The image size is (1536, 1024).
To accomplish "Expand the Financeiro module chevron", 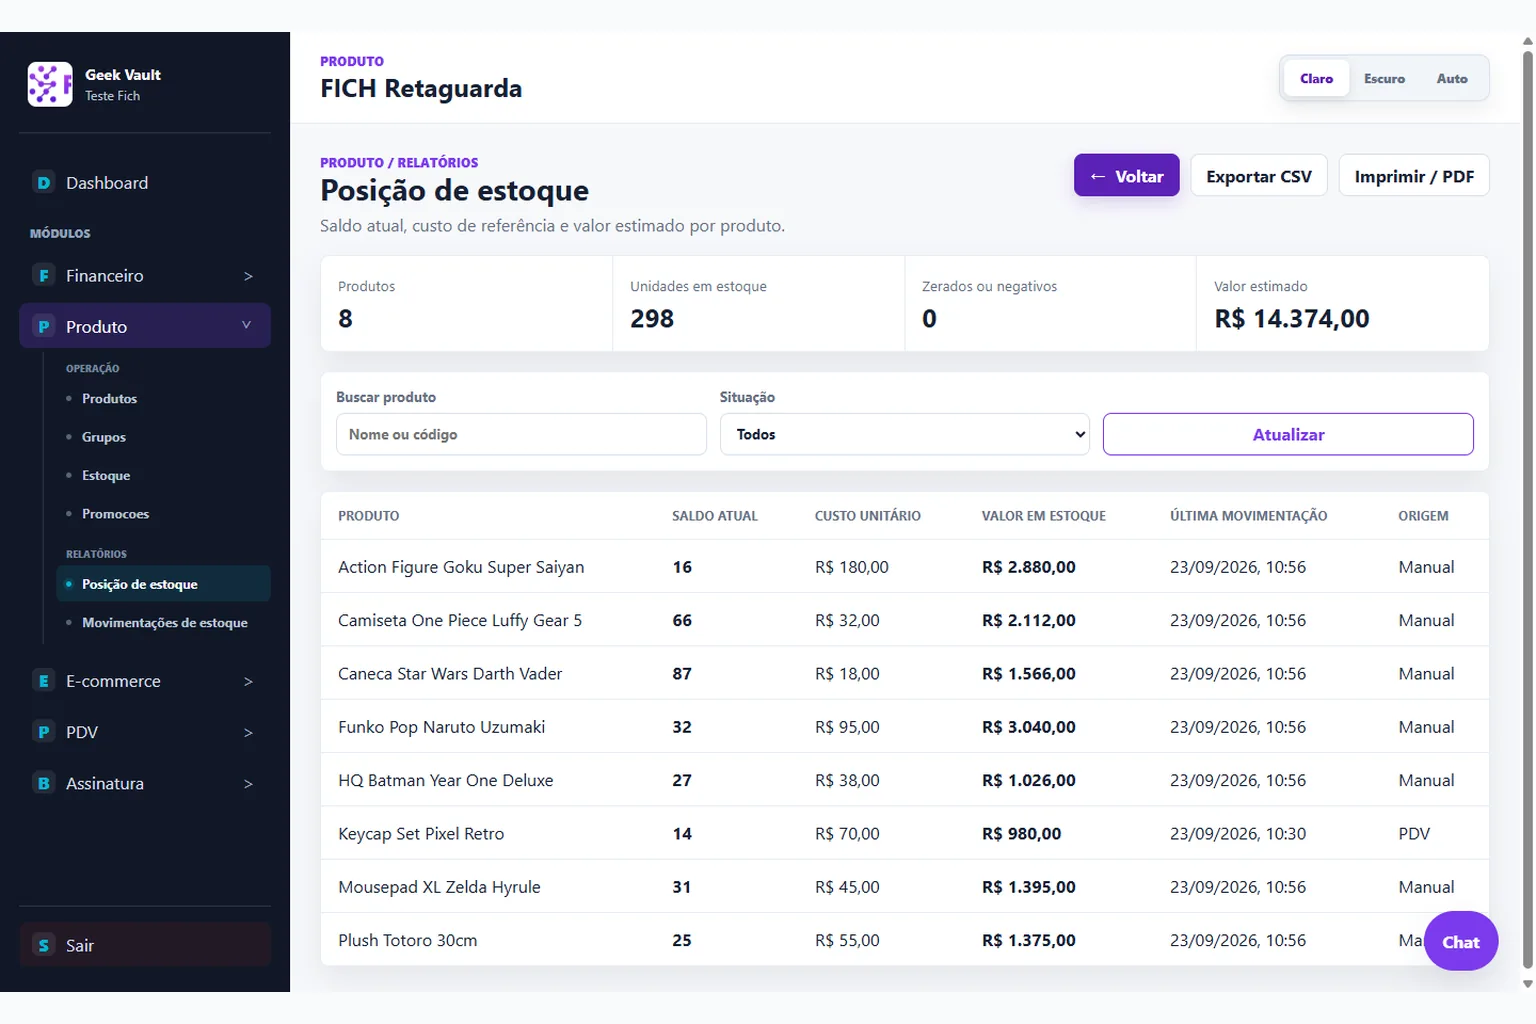I will point(248,276).
